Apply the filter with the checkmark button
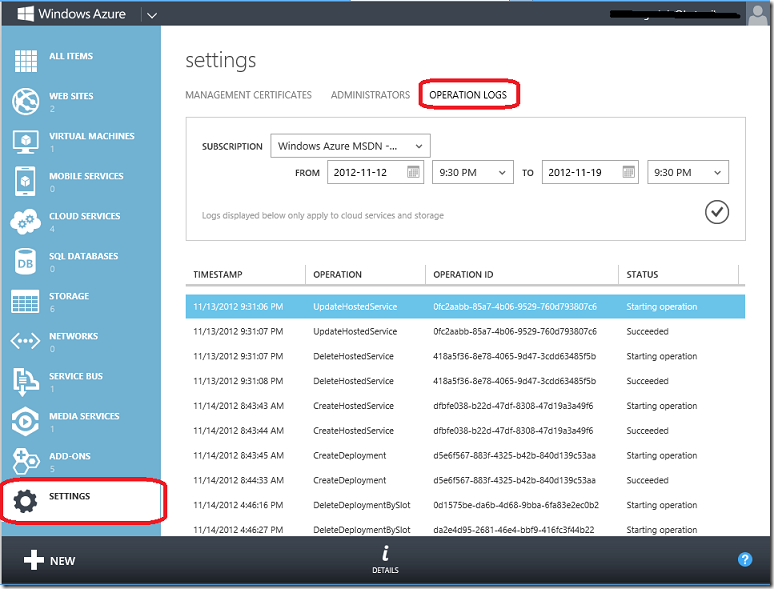The image size is (774, 589). coord(717,212)
